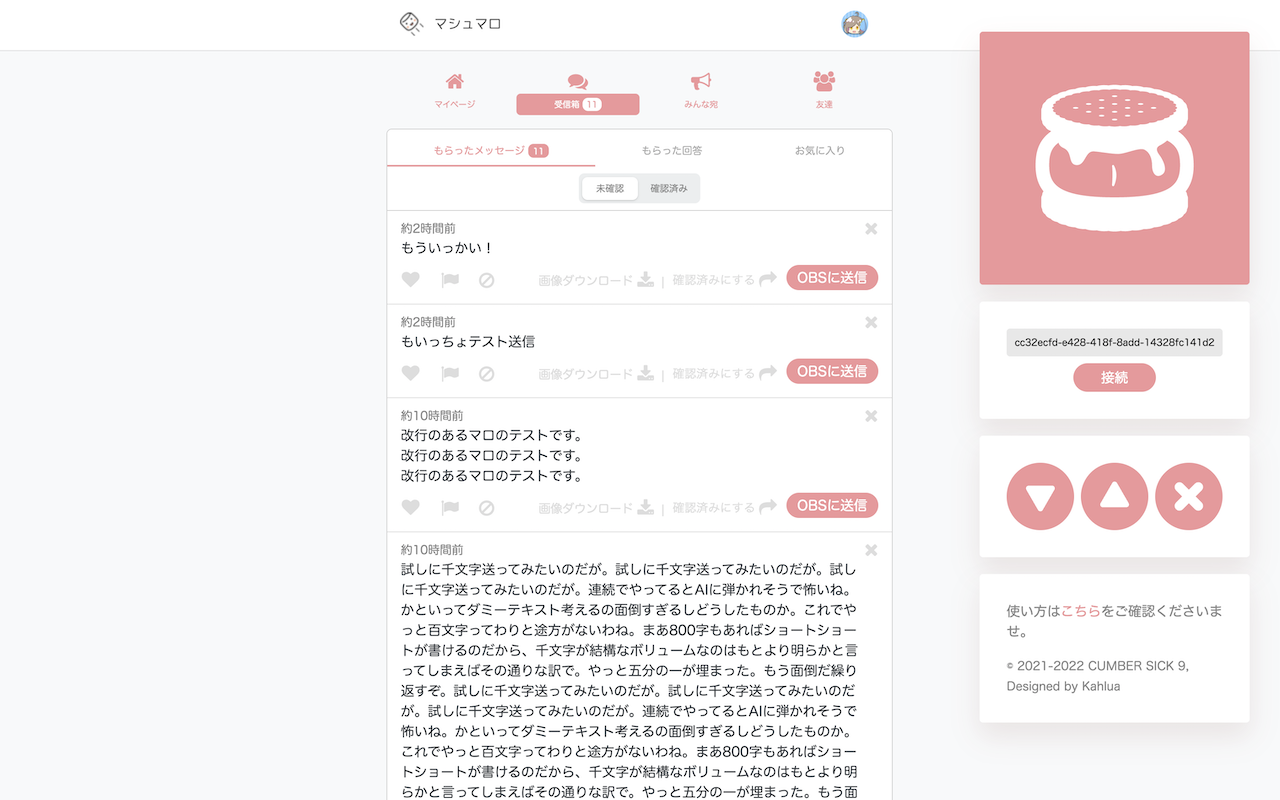1280x800 pixels.
Task: Select the 未確認 filter
Action: [x=609, y=188]
